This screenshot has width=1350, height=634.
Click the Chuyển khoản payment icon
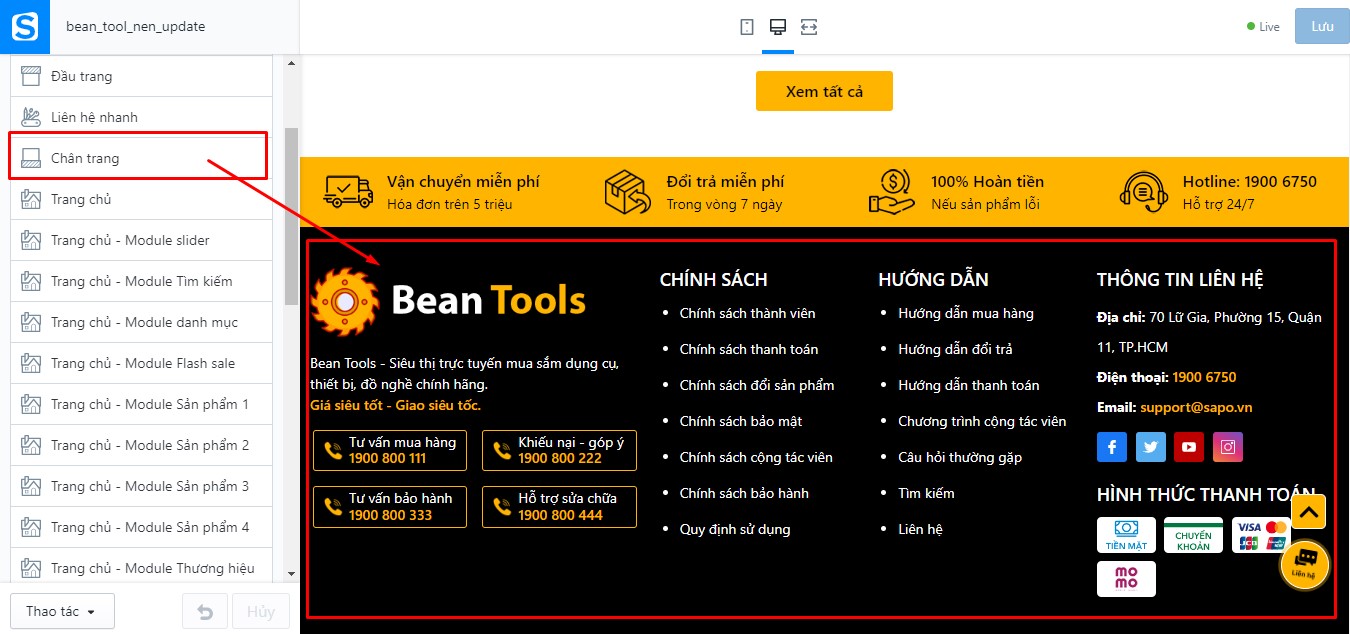coord(1193,535)
